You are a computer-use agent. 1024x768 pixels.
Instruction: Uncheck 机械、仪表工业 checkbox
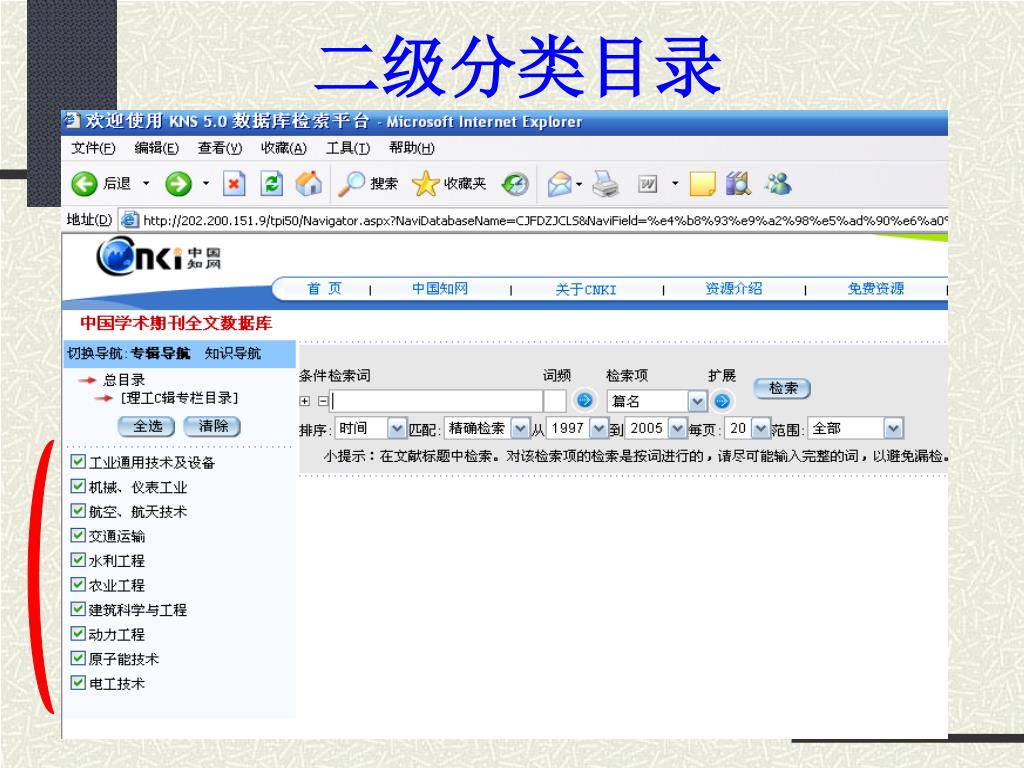pos(78,487)
